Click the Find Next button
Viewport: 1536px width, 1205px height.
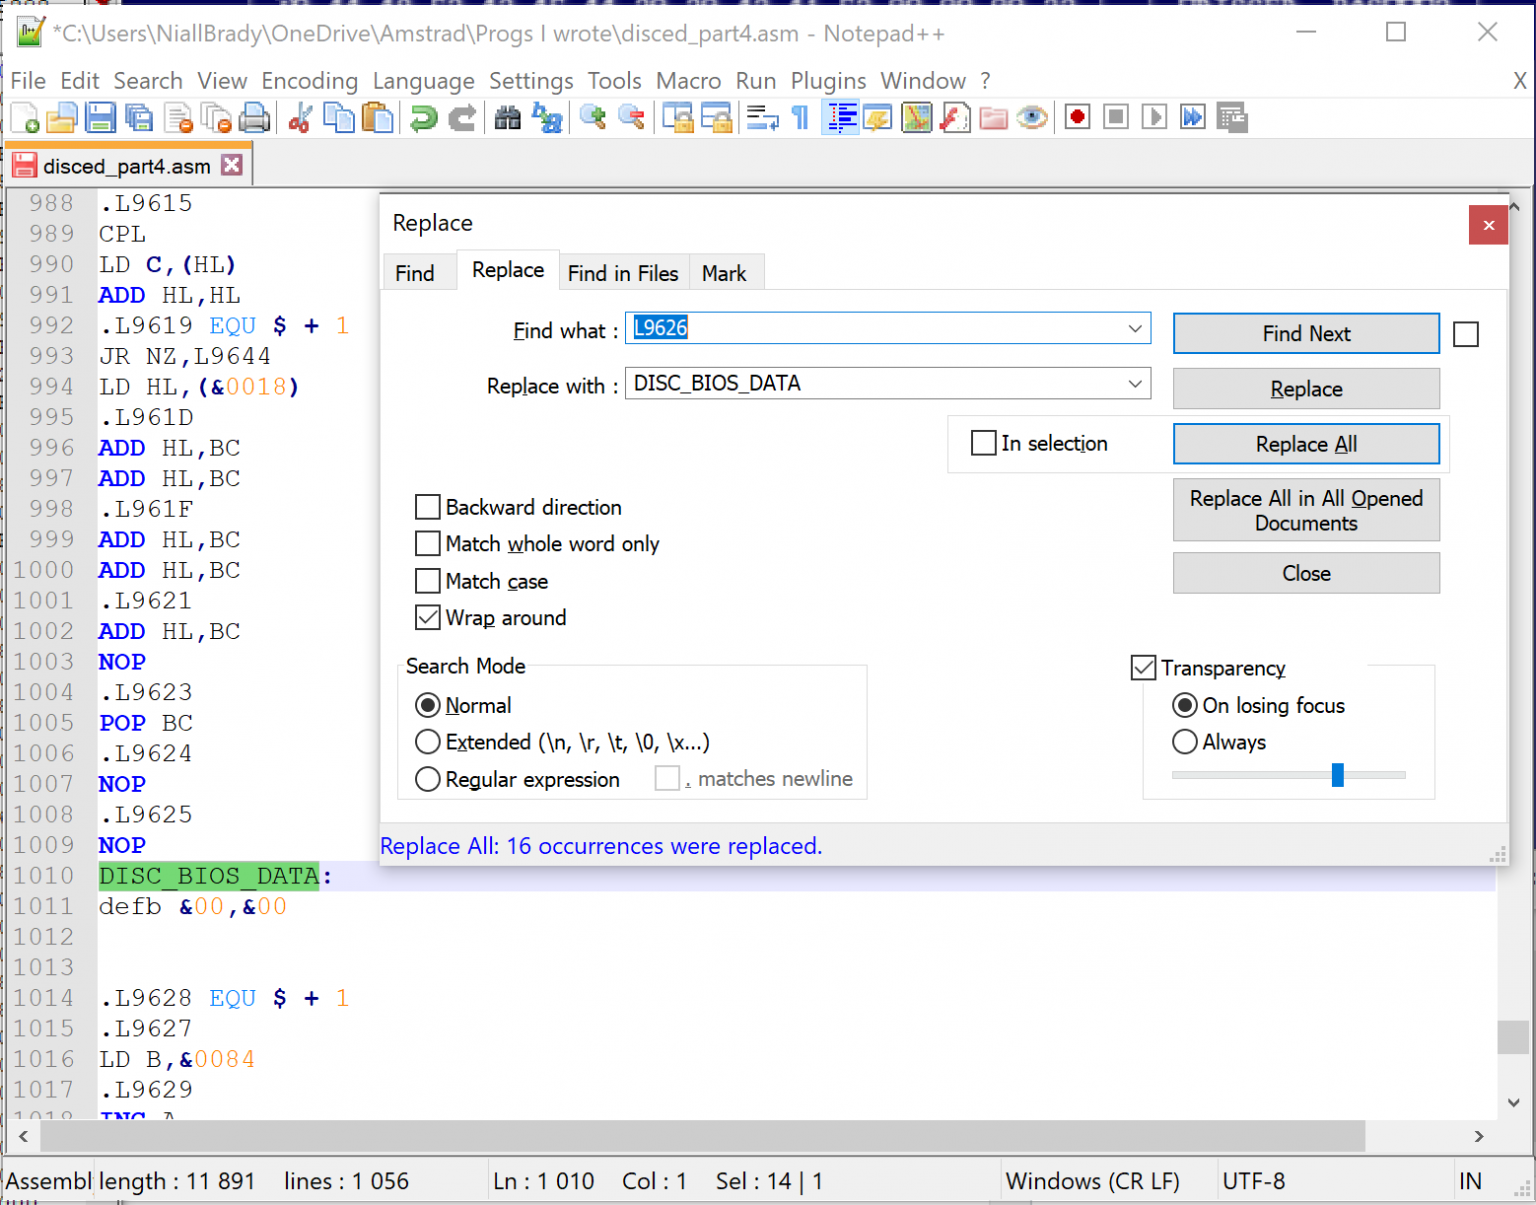click(x=1305, y=334)
